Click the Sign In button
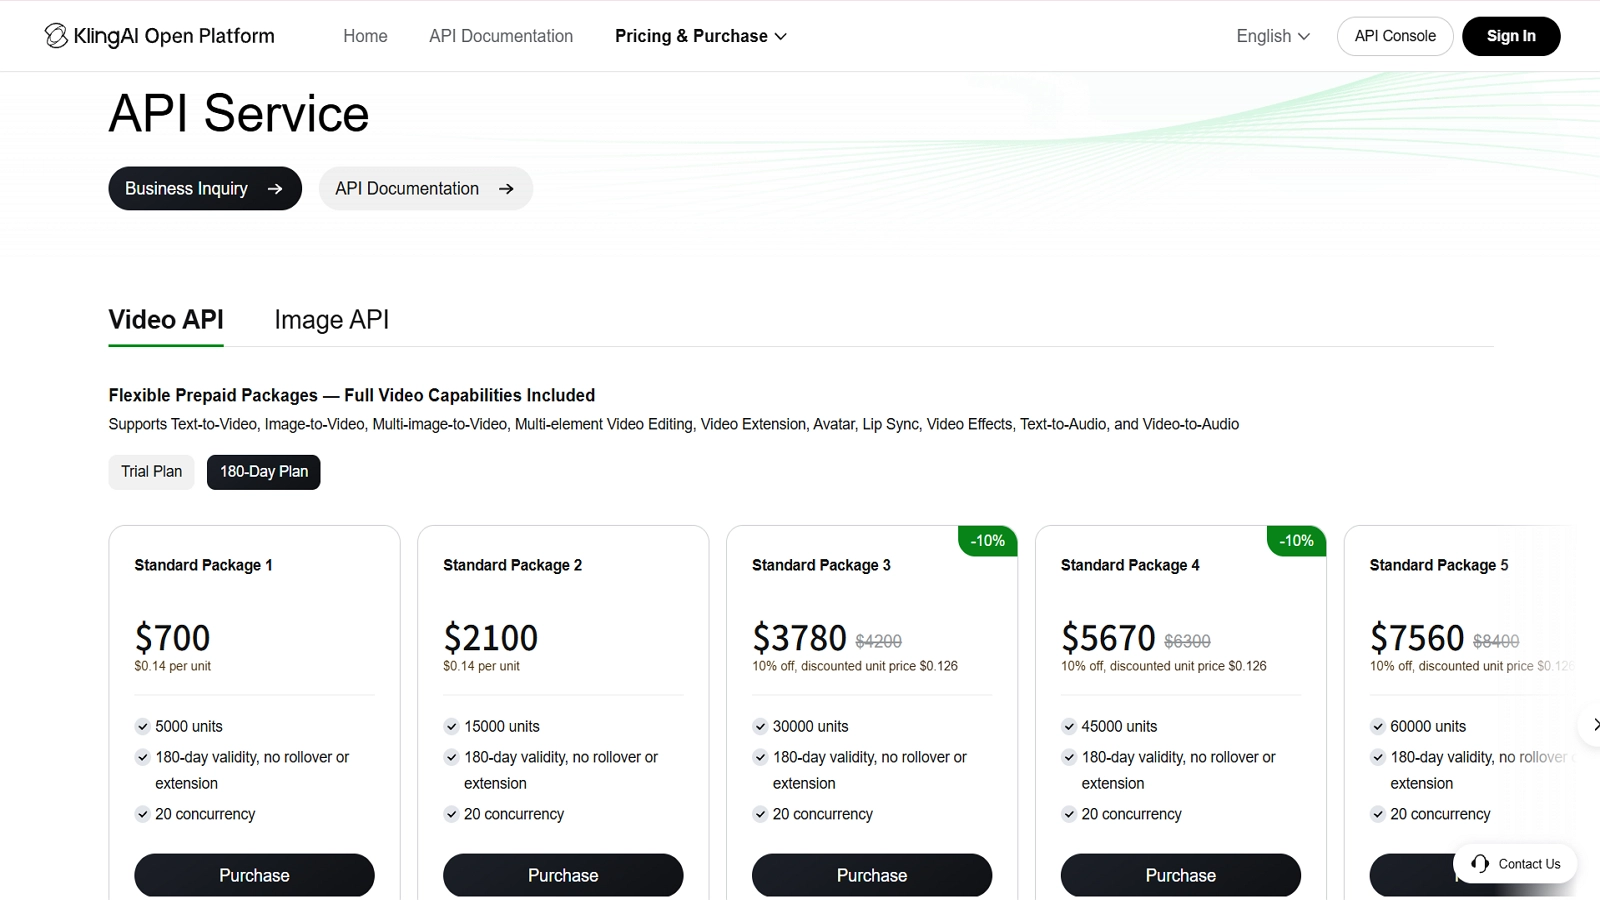The height and width of the screenshot is (900, 1600). click(x=1511, y=36)
